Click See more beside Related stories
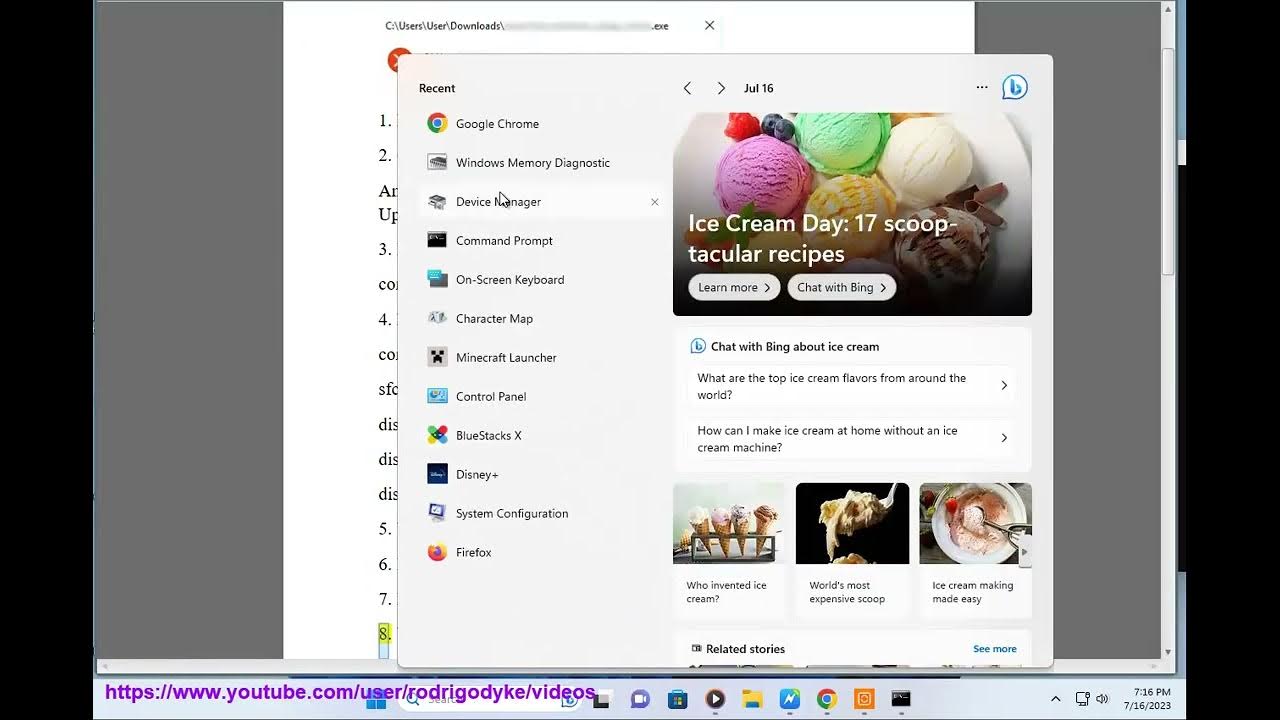Image resolution: width=1280 pixels, height=720 pixels. (x=994, y=649)
